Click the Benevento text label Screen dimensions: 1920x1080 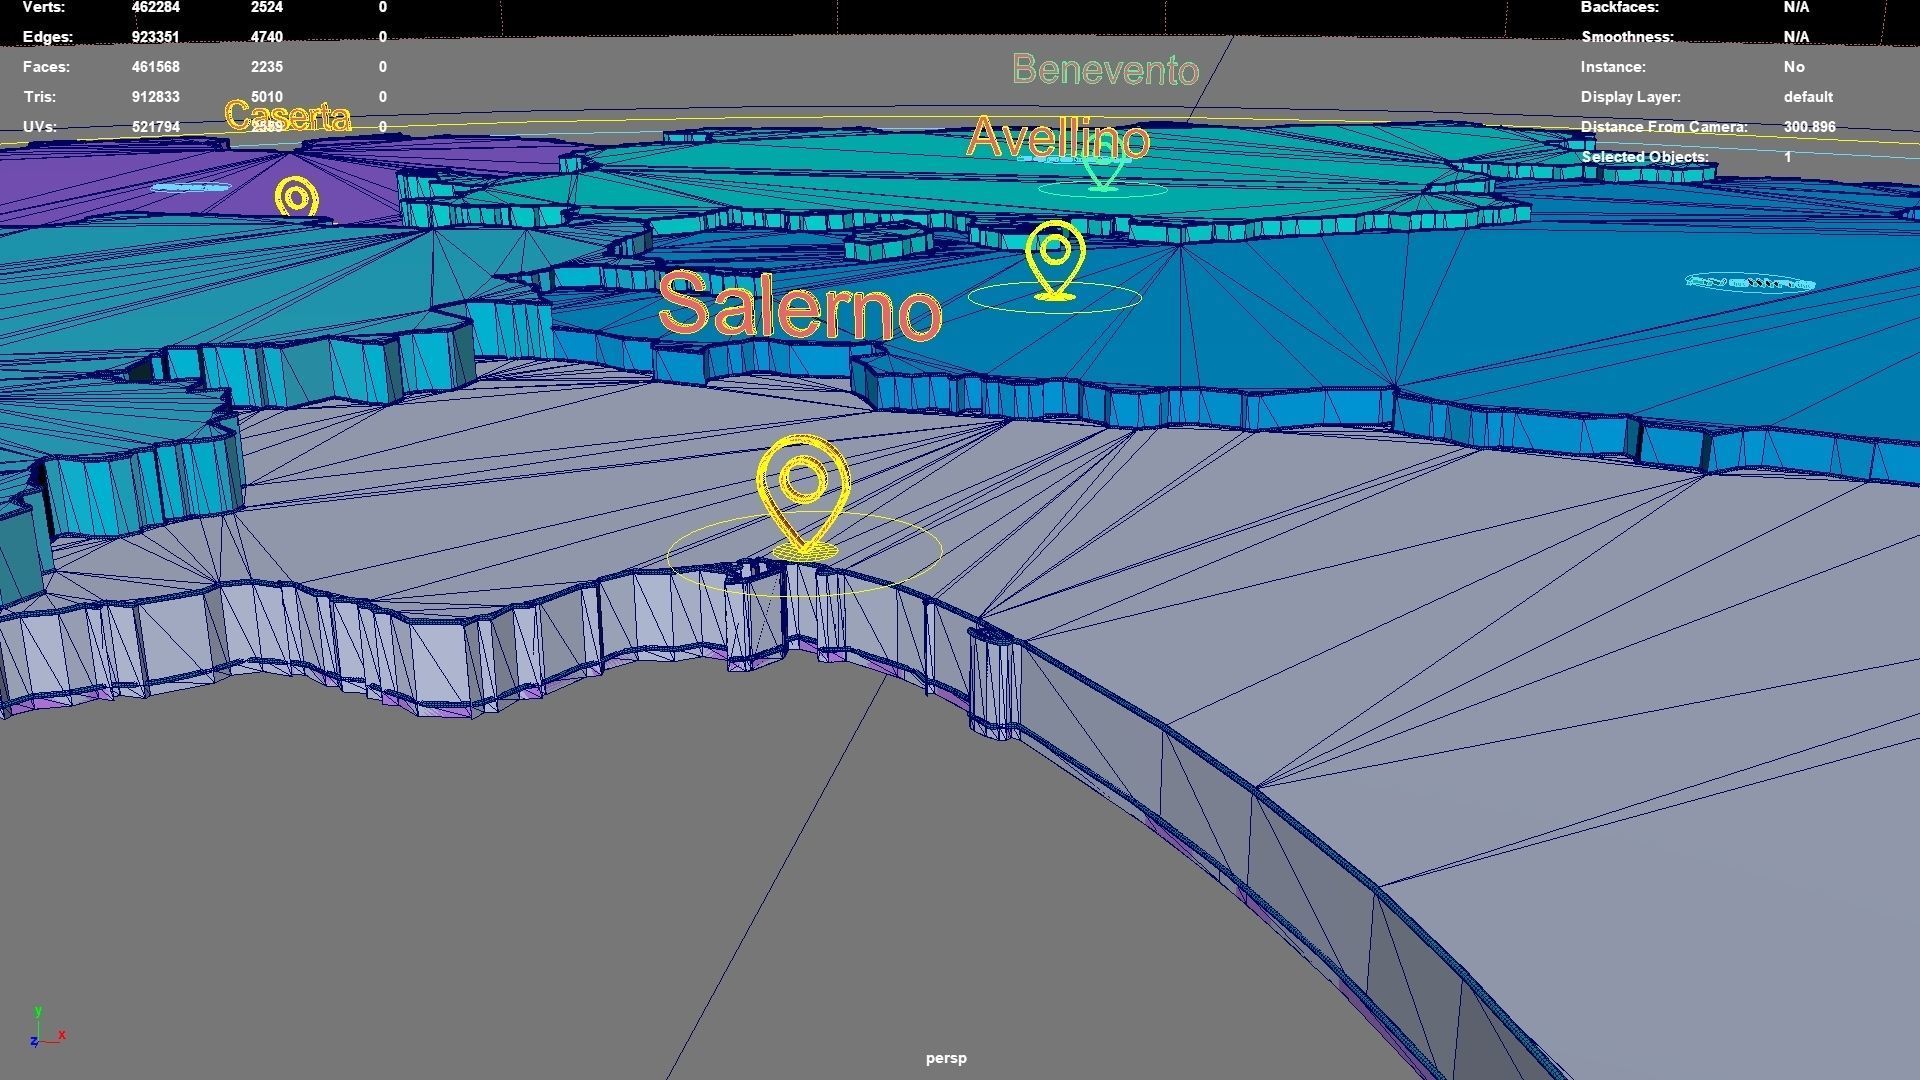tap(1104, 70)
